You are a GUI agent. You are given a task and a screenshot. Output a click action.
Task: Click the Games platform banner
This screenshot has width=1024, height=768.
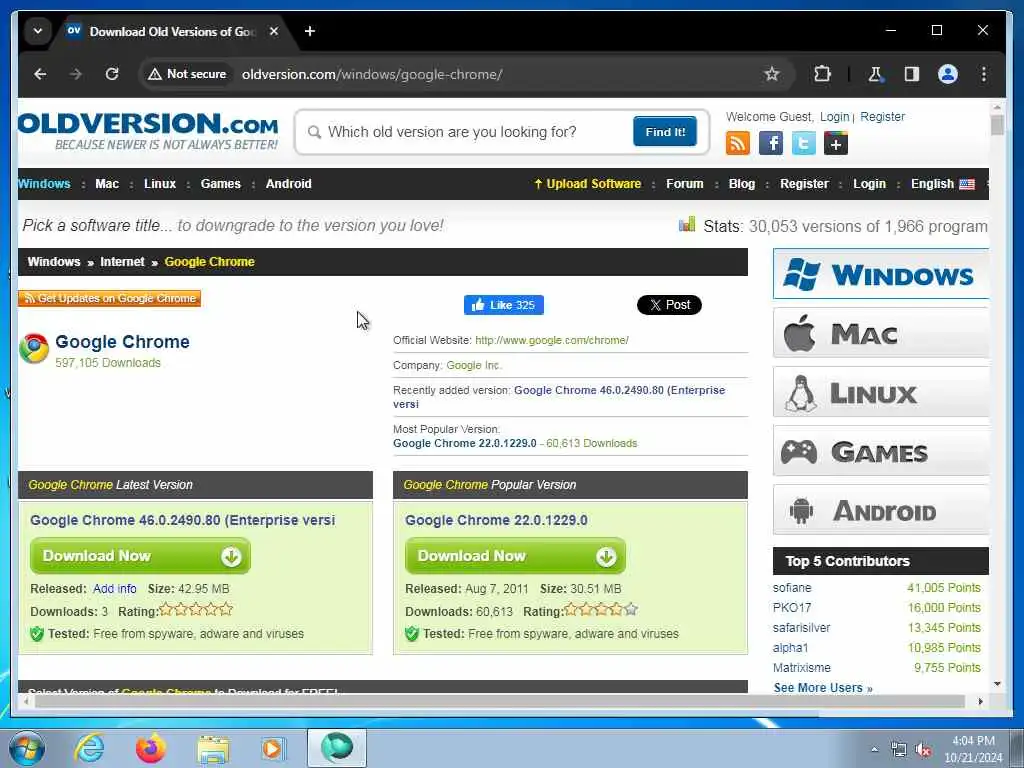point(880,451)
